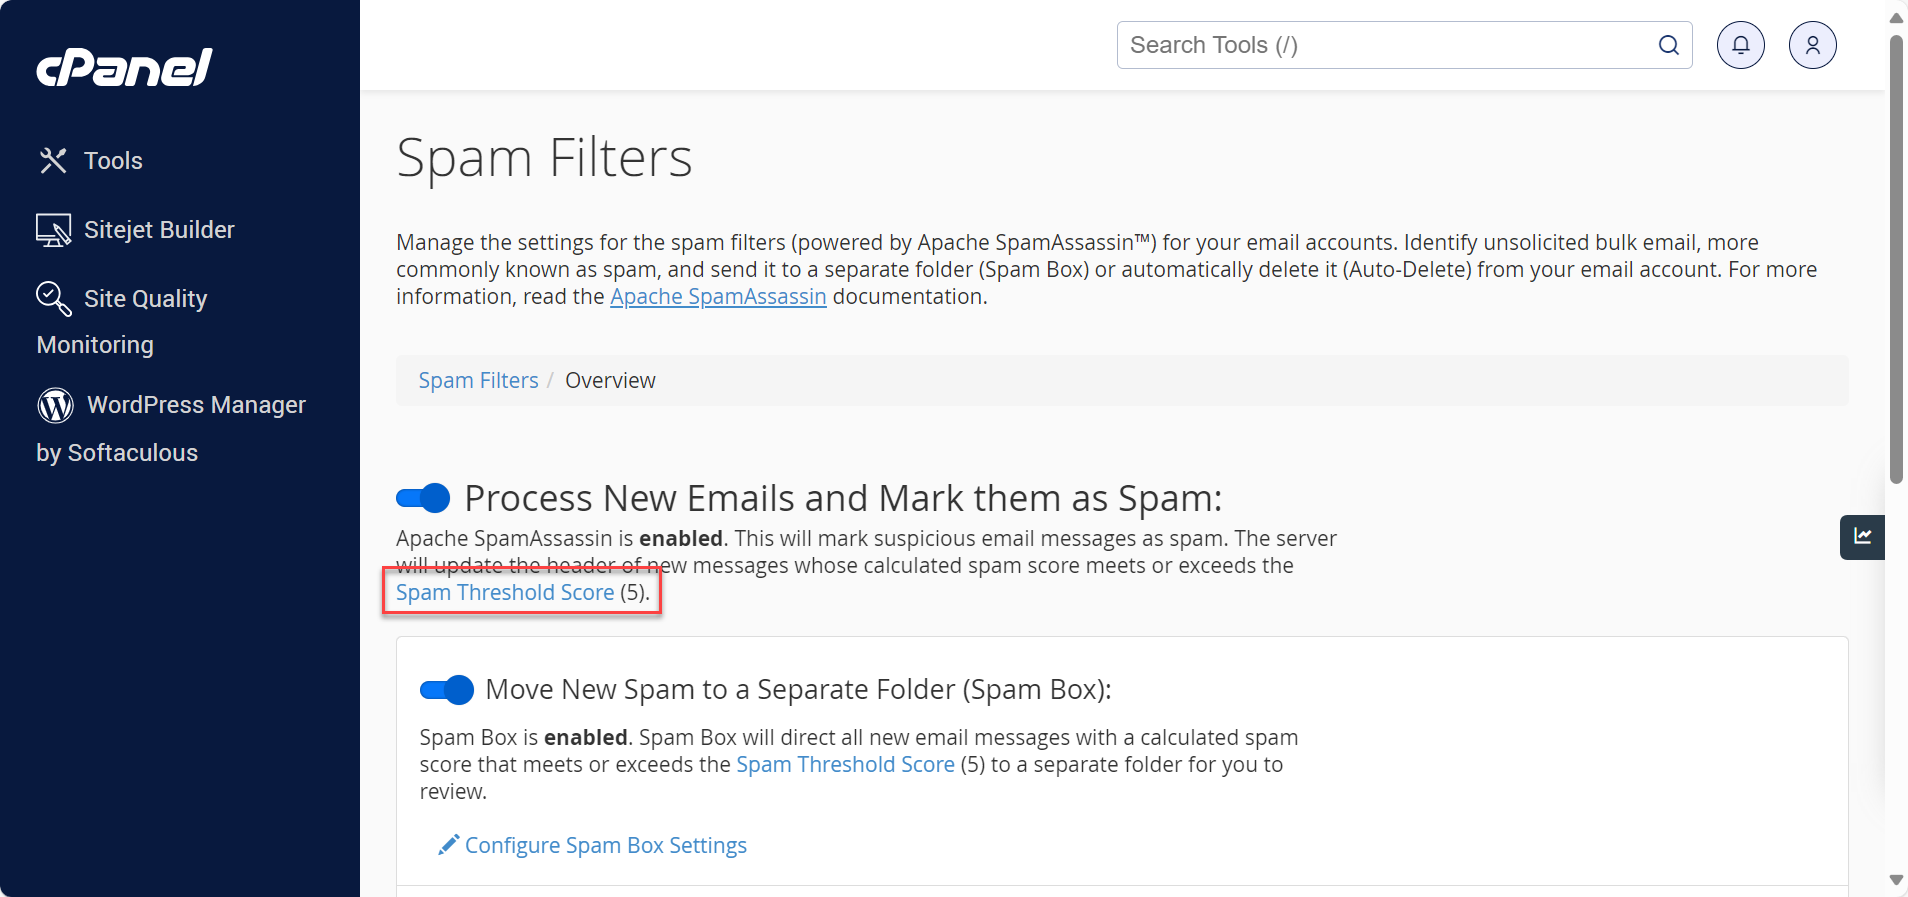Viewport: 1908px width, 897px height.
Task: Click the analytics chart icon on right edge
Action: point(1864,537)
